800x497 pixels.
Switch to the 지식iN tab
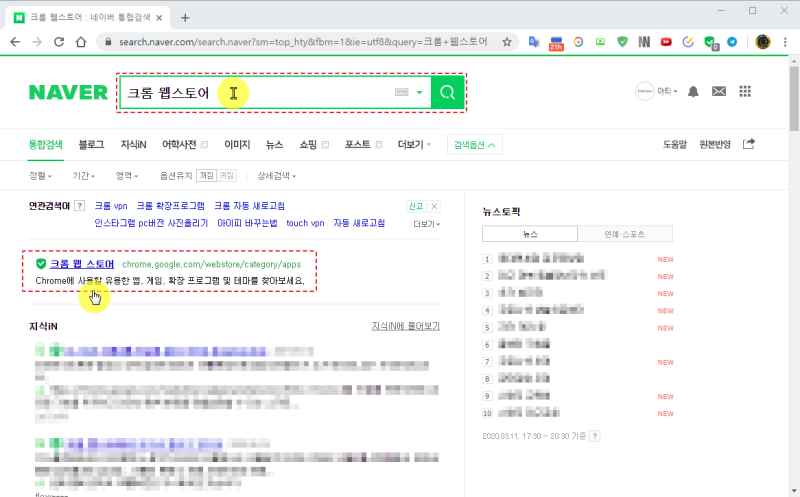[133, 144]
